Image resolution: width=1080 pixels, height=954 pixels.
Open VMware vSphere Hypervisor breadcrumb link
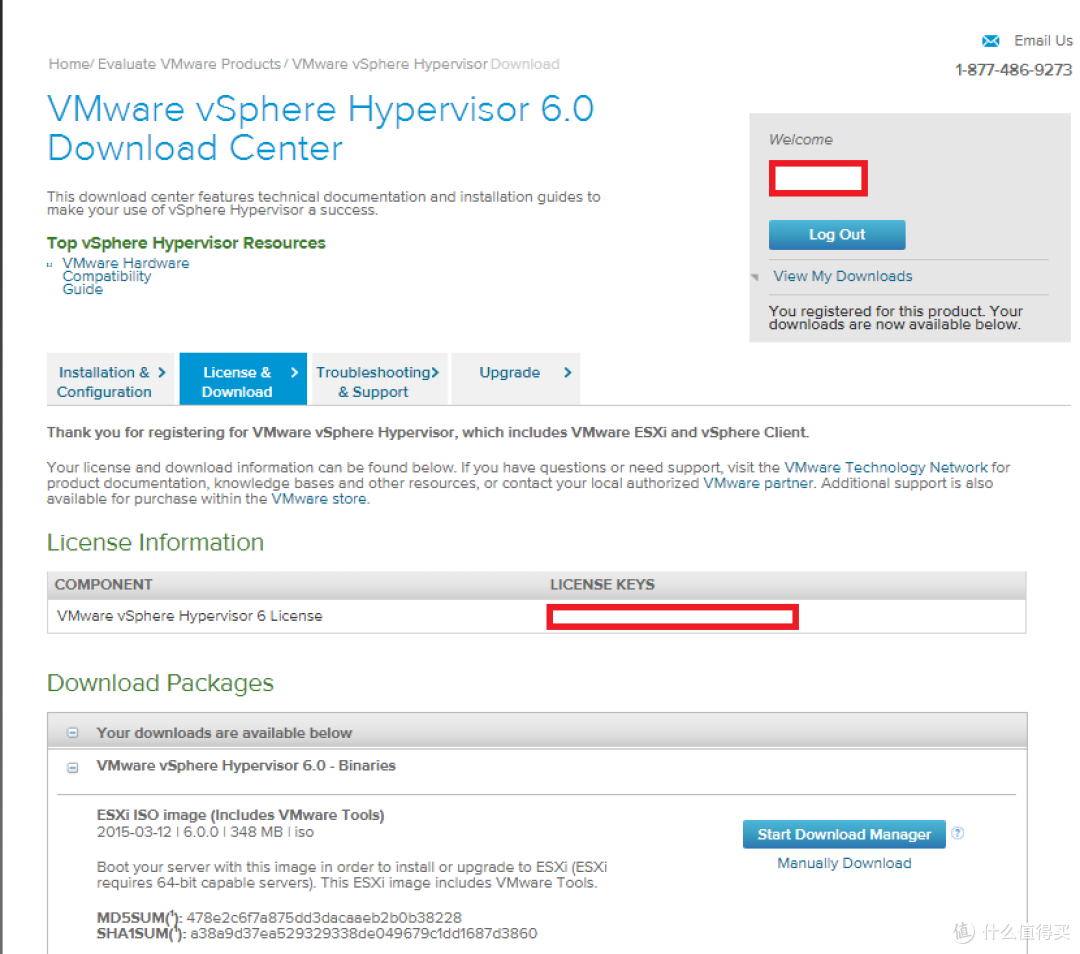pyautogui.click(x=389, y=64)
